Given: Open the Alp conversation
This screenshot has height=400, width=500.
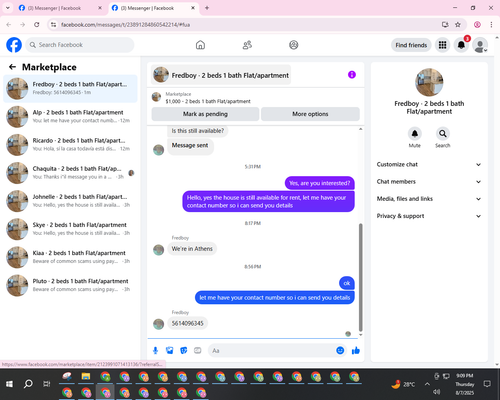Looking at the screenshot, I should pyautogui.click(x=70, y=117).
